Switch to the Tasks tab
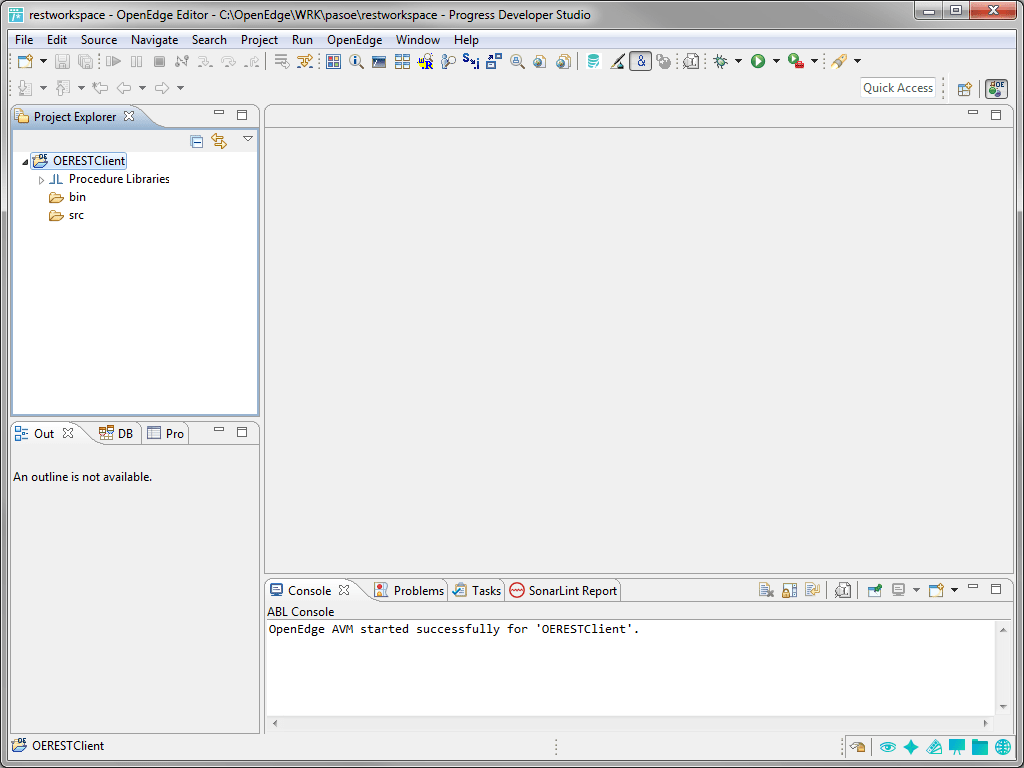1024x768 pixels. [x=477, y=591]
